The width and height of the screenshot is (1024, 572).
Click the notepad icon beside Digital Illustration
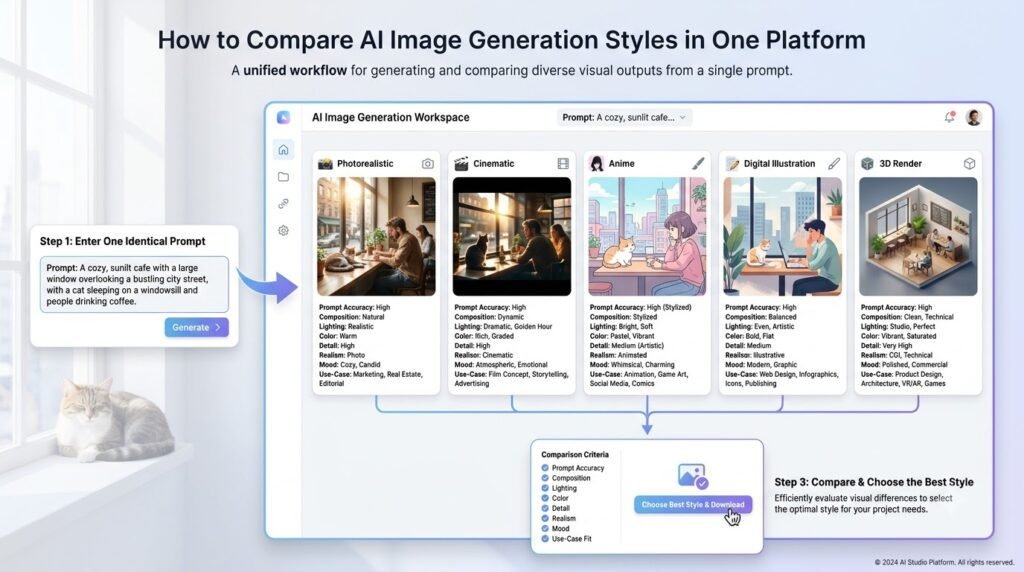(733, 163)
